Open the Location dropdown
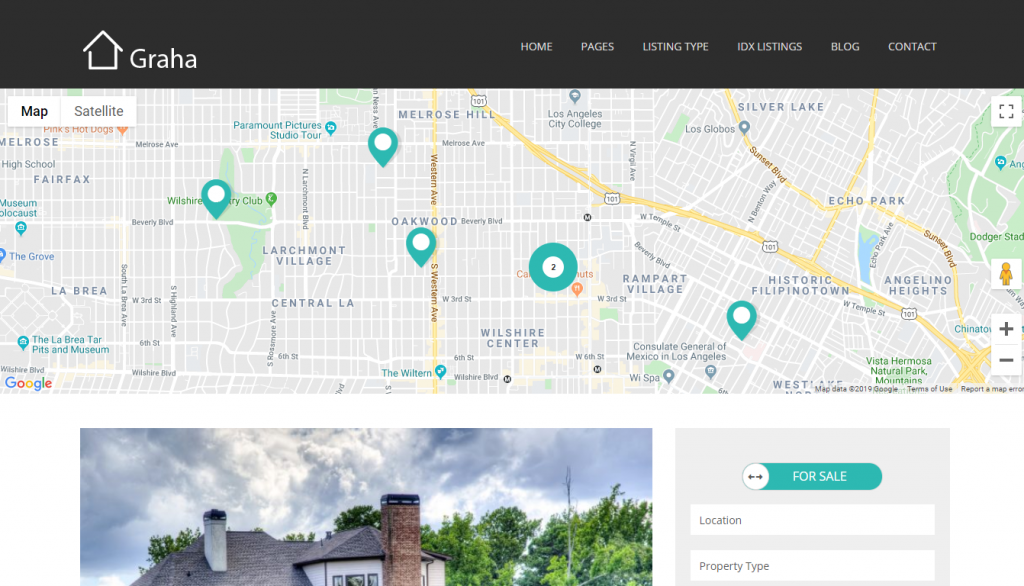 812,520
